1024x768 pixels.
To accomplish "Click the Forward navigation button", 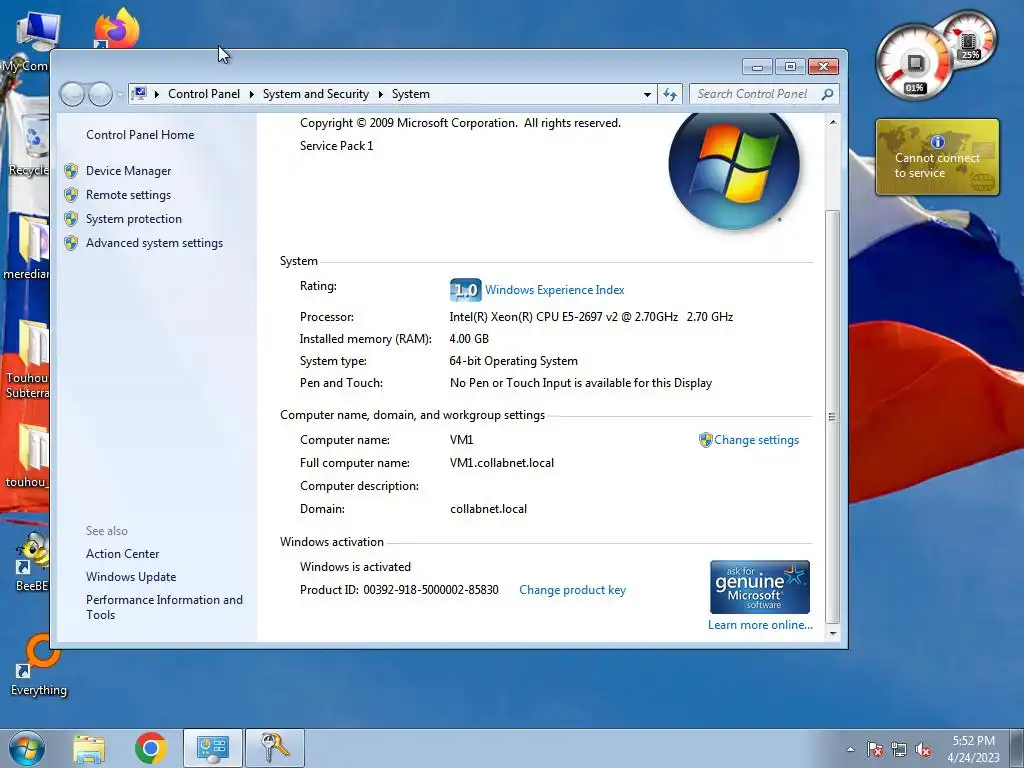I will (x=100, y=95).
